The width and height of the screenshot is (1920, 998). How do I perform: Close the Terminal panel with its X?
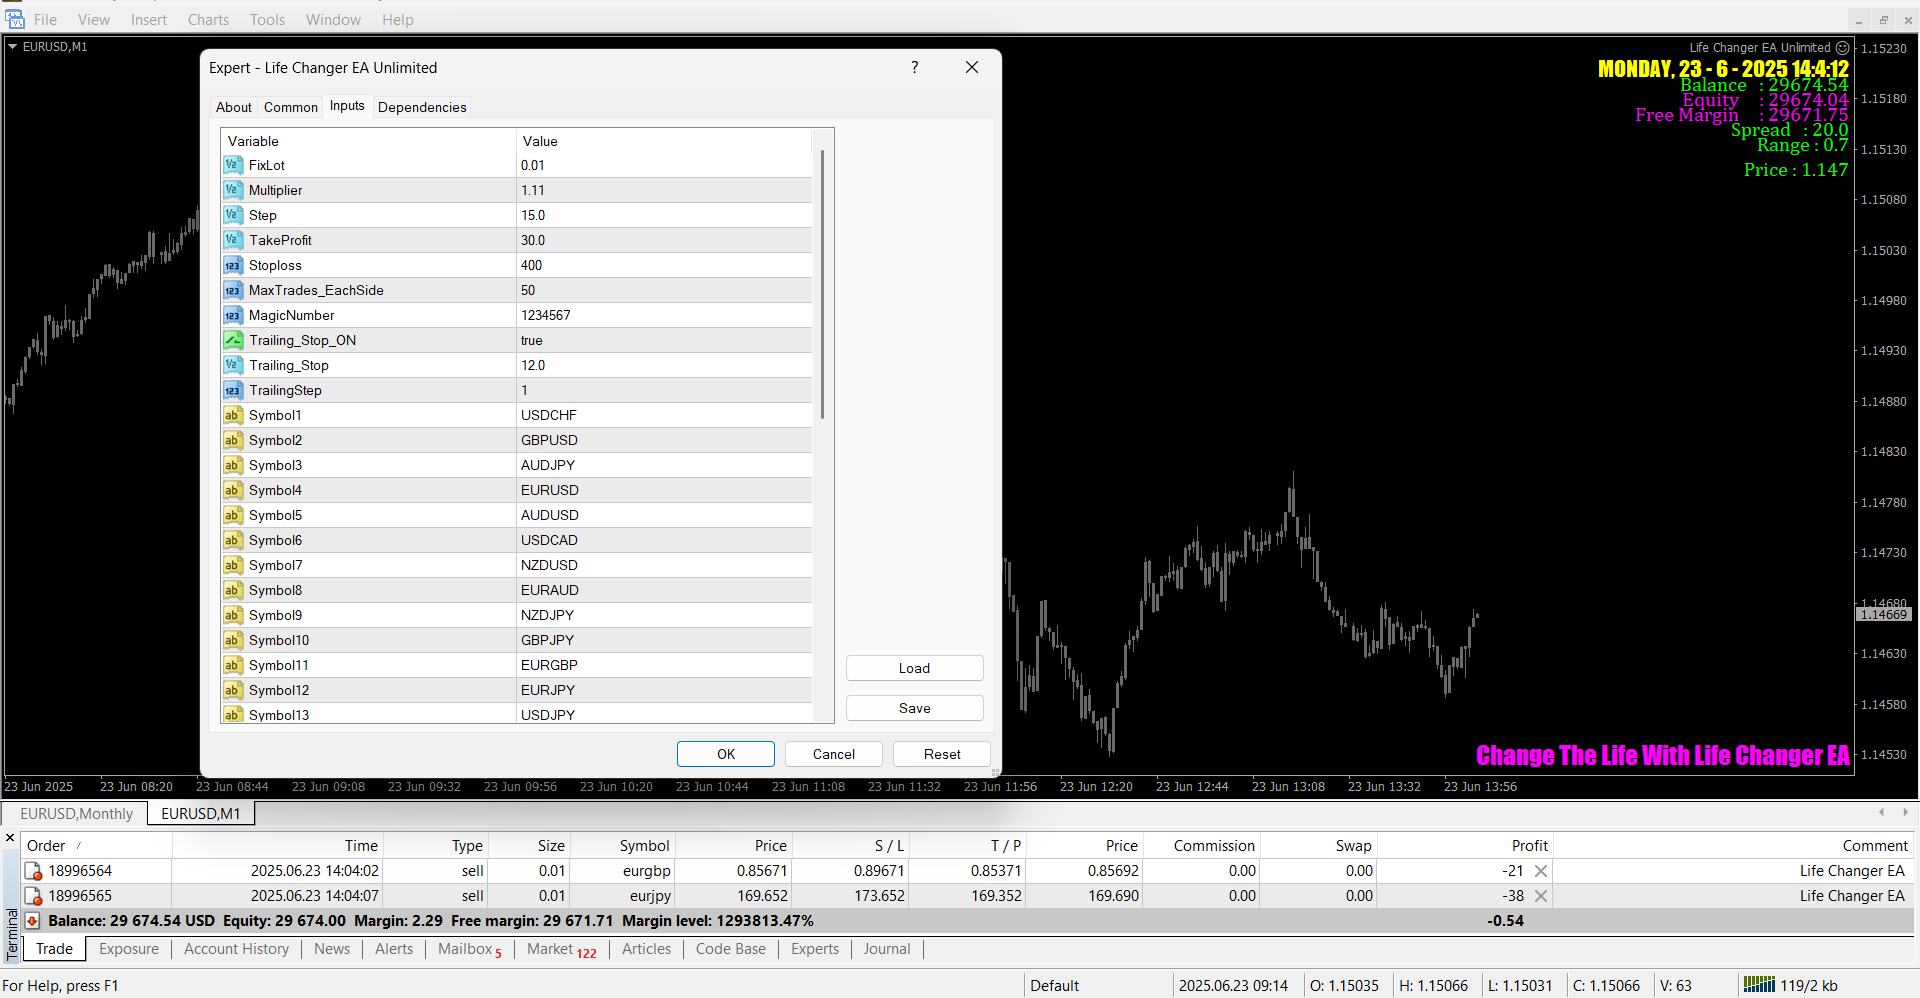pyautogui.click(x=10, y=838)
